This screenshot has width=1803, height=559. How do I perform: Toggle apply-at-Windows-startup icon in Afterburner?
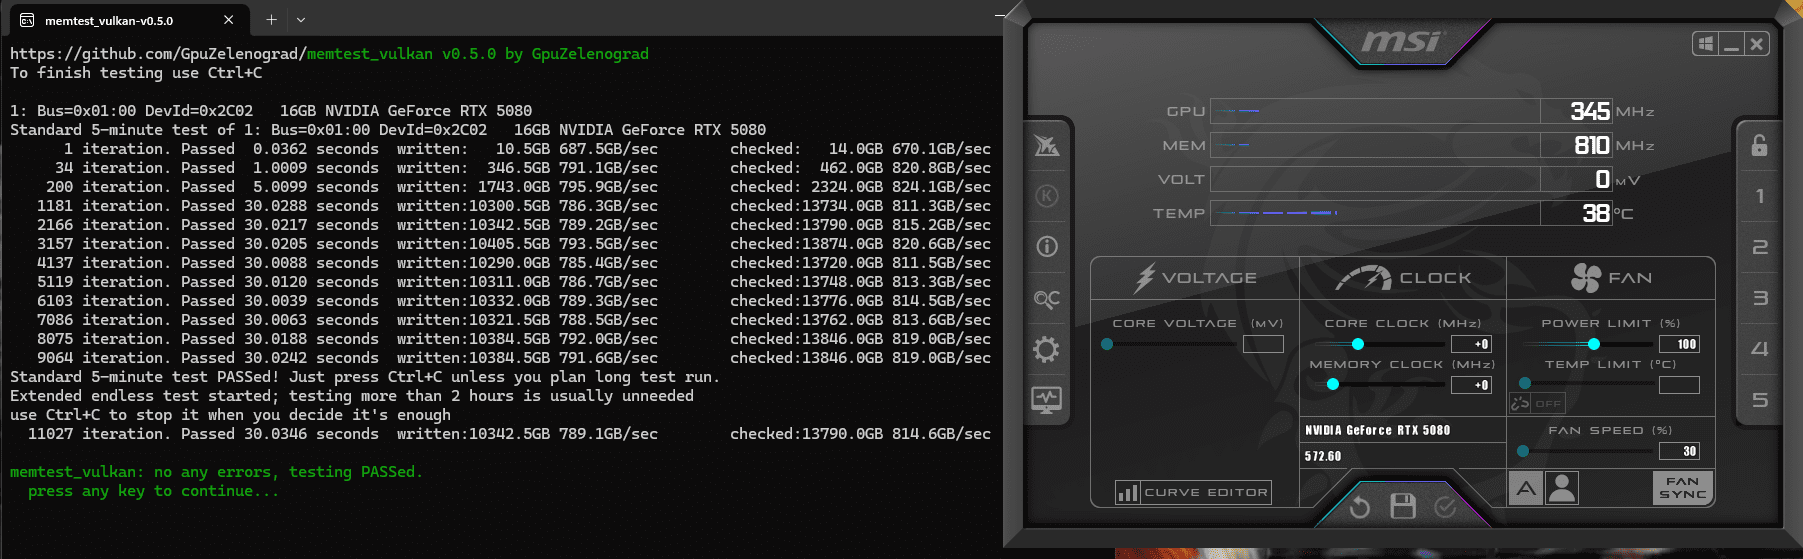pyautogui.click(x=1705, y=44)
